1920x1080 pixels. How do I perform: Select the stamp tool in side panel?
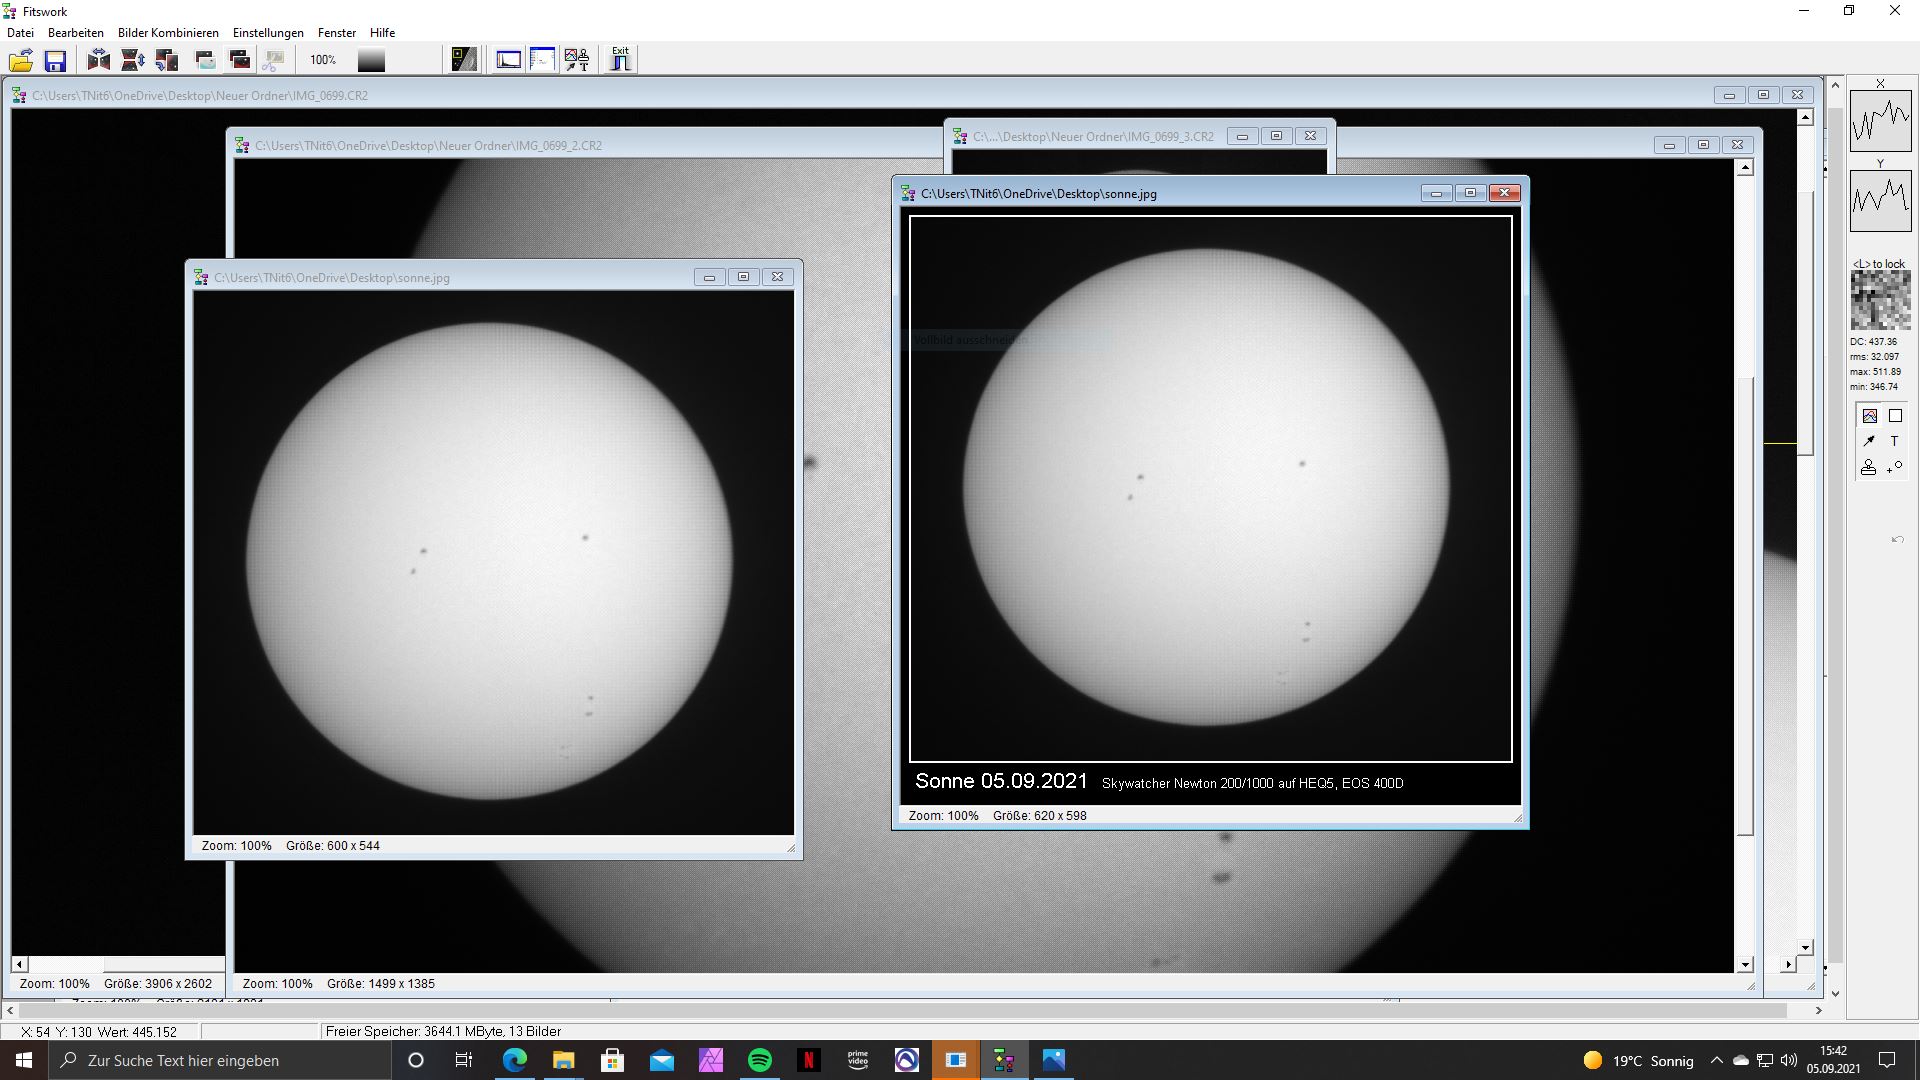click(1868, 467)
